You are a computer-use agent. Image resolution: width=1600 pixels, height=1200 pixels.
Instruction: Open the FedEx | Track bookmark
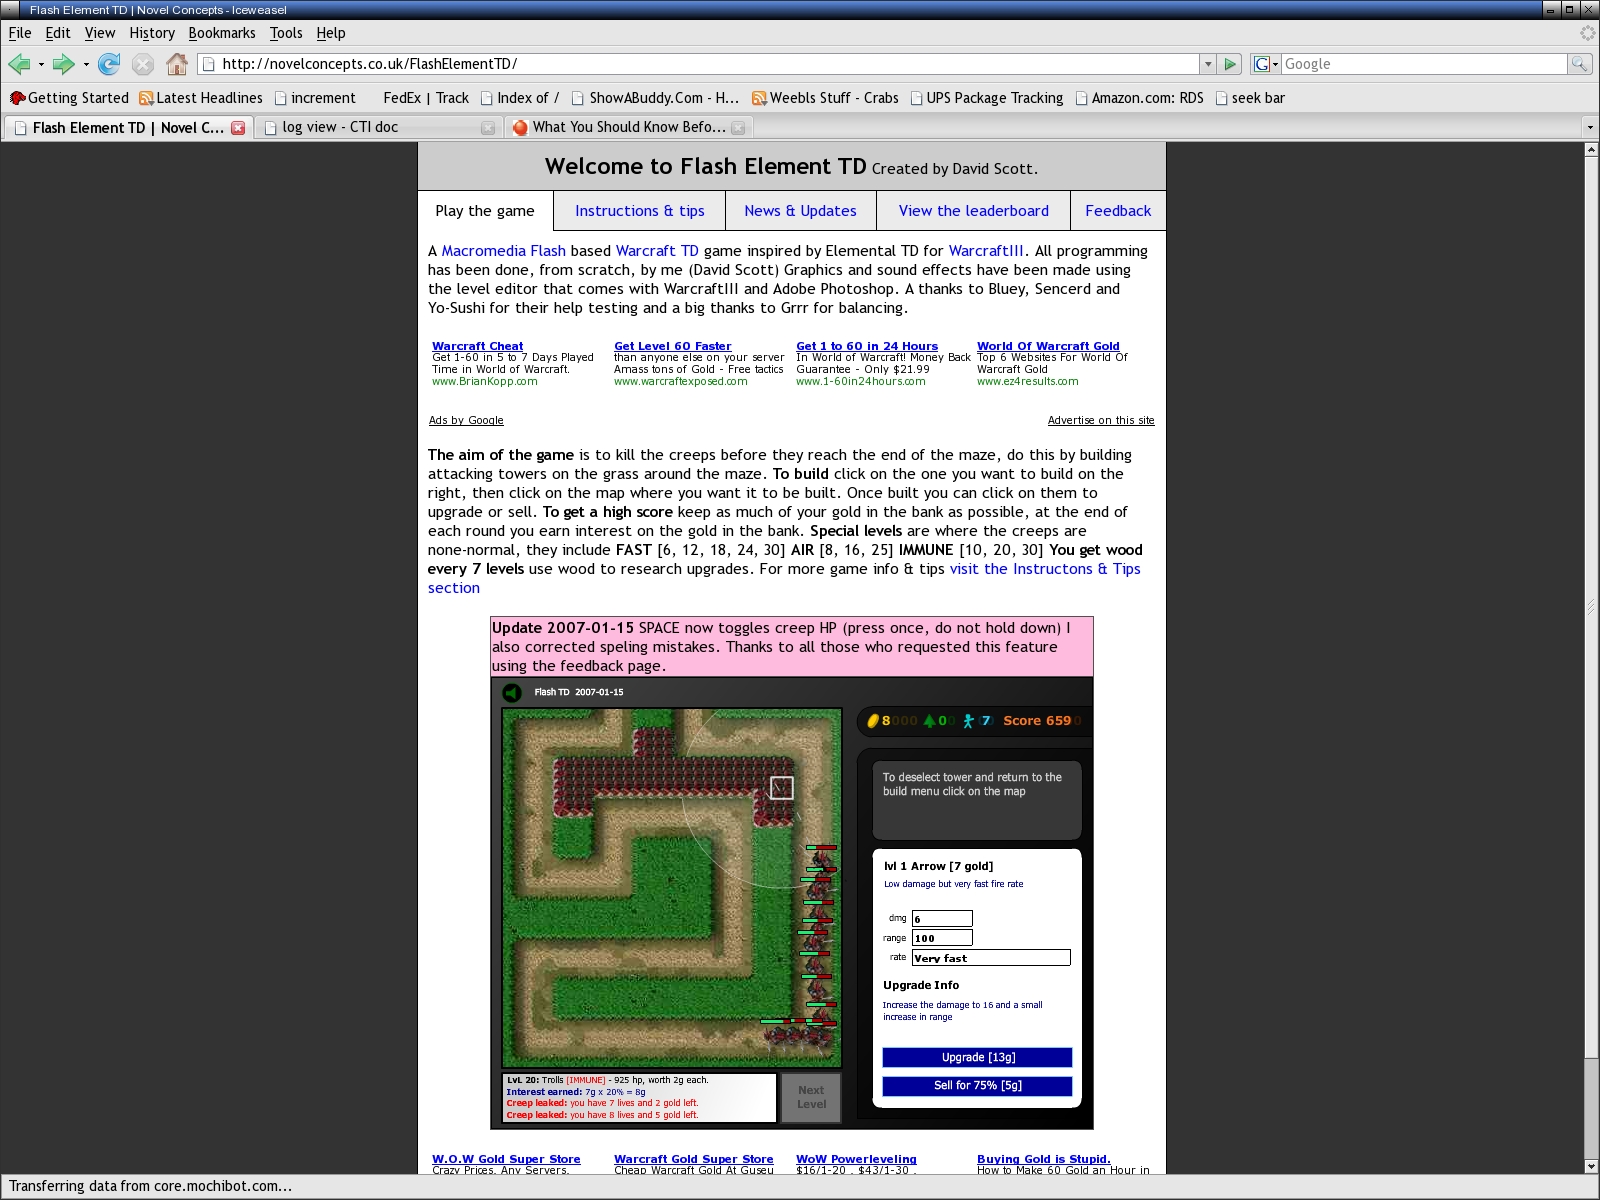[425, 98]
